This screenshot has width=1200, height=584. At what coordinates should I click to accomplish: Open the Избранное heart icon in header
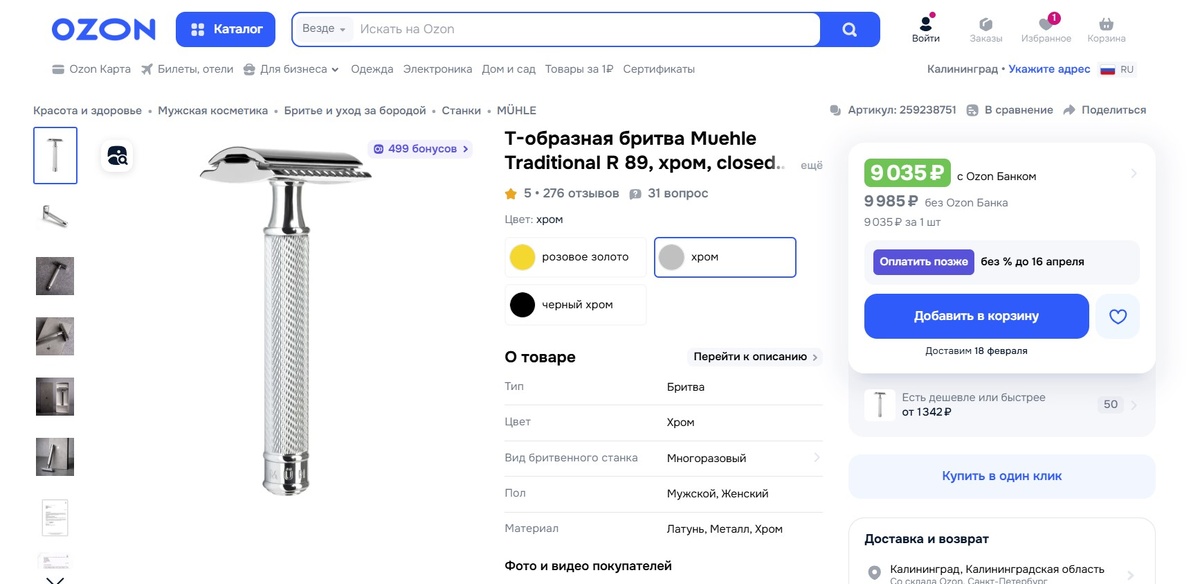pyautogui.click(x=1046, y=29)
